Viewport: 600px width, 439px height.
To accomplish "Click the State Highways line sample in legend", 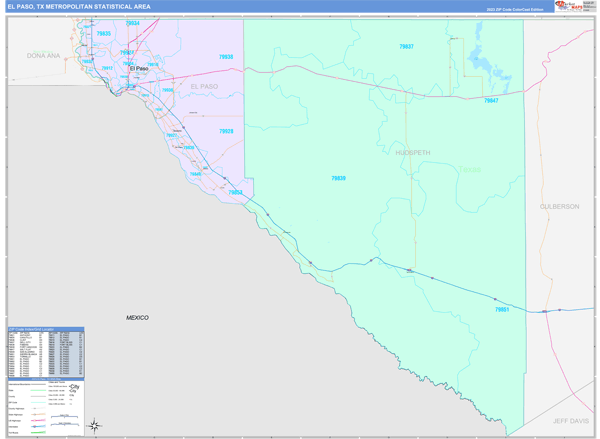I will coord(38,414).
